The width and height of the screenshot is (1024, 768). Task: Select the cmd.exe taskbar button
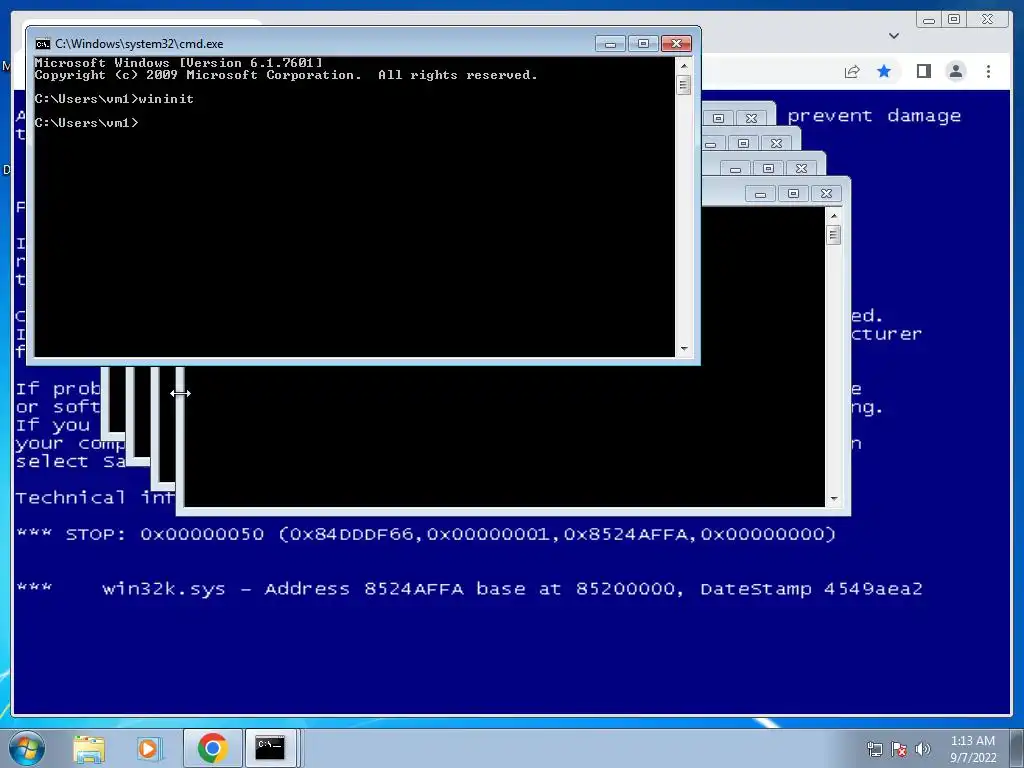tap(270, 748)
